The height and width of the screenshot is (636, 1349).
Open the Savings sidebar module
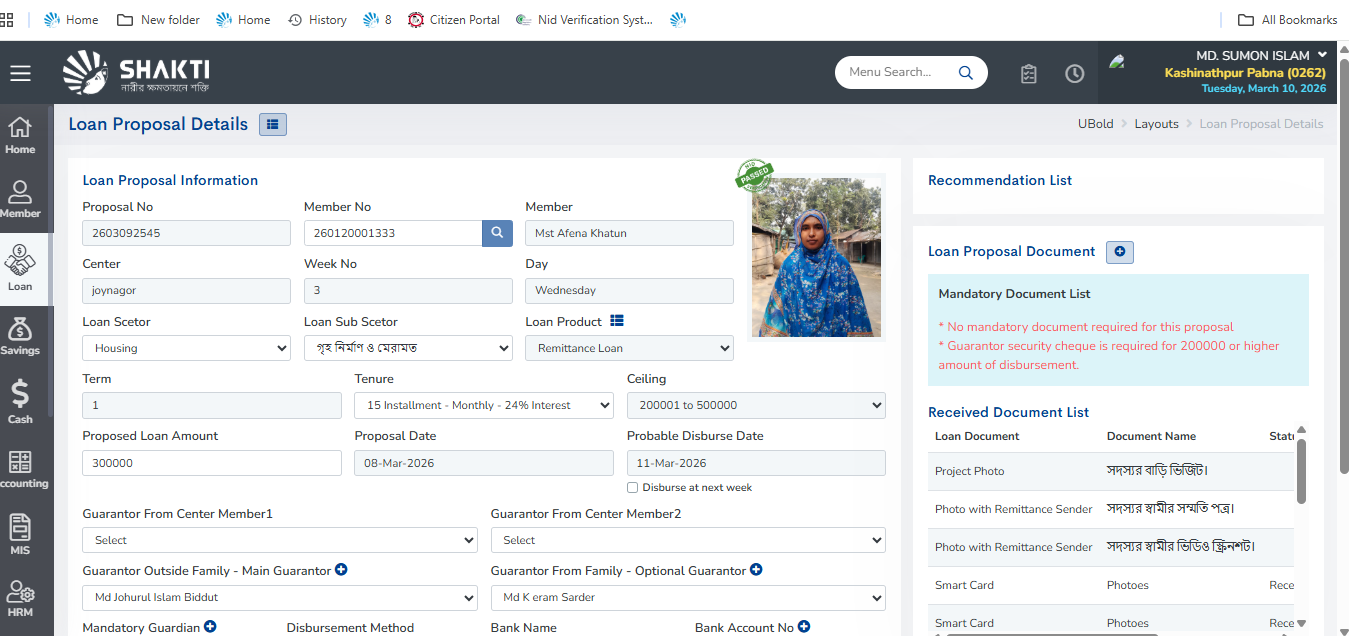[x=20, y=336]
